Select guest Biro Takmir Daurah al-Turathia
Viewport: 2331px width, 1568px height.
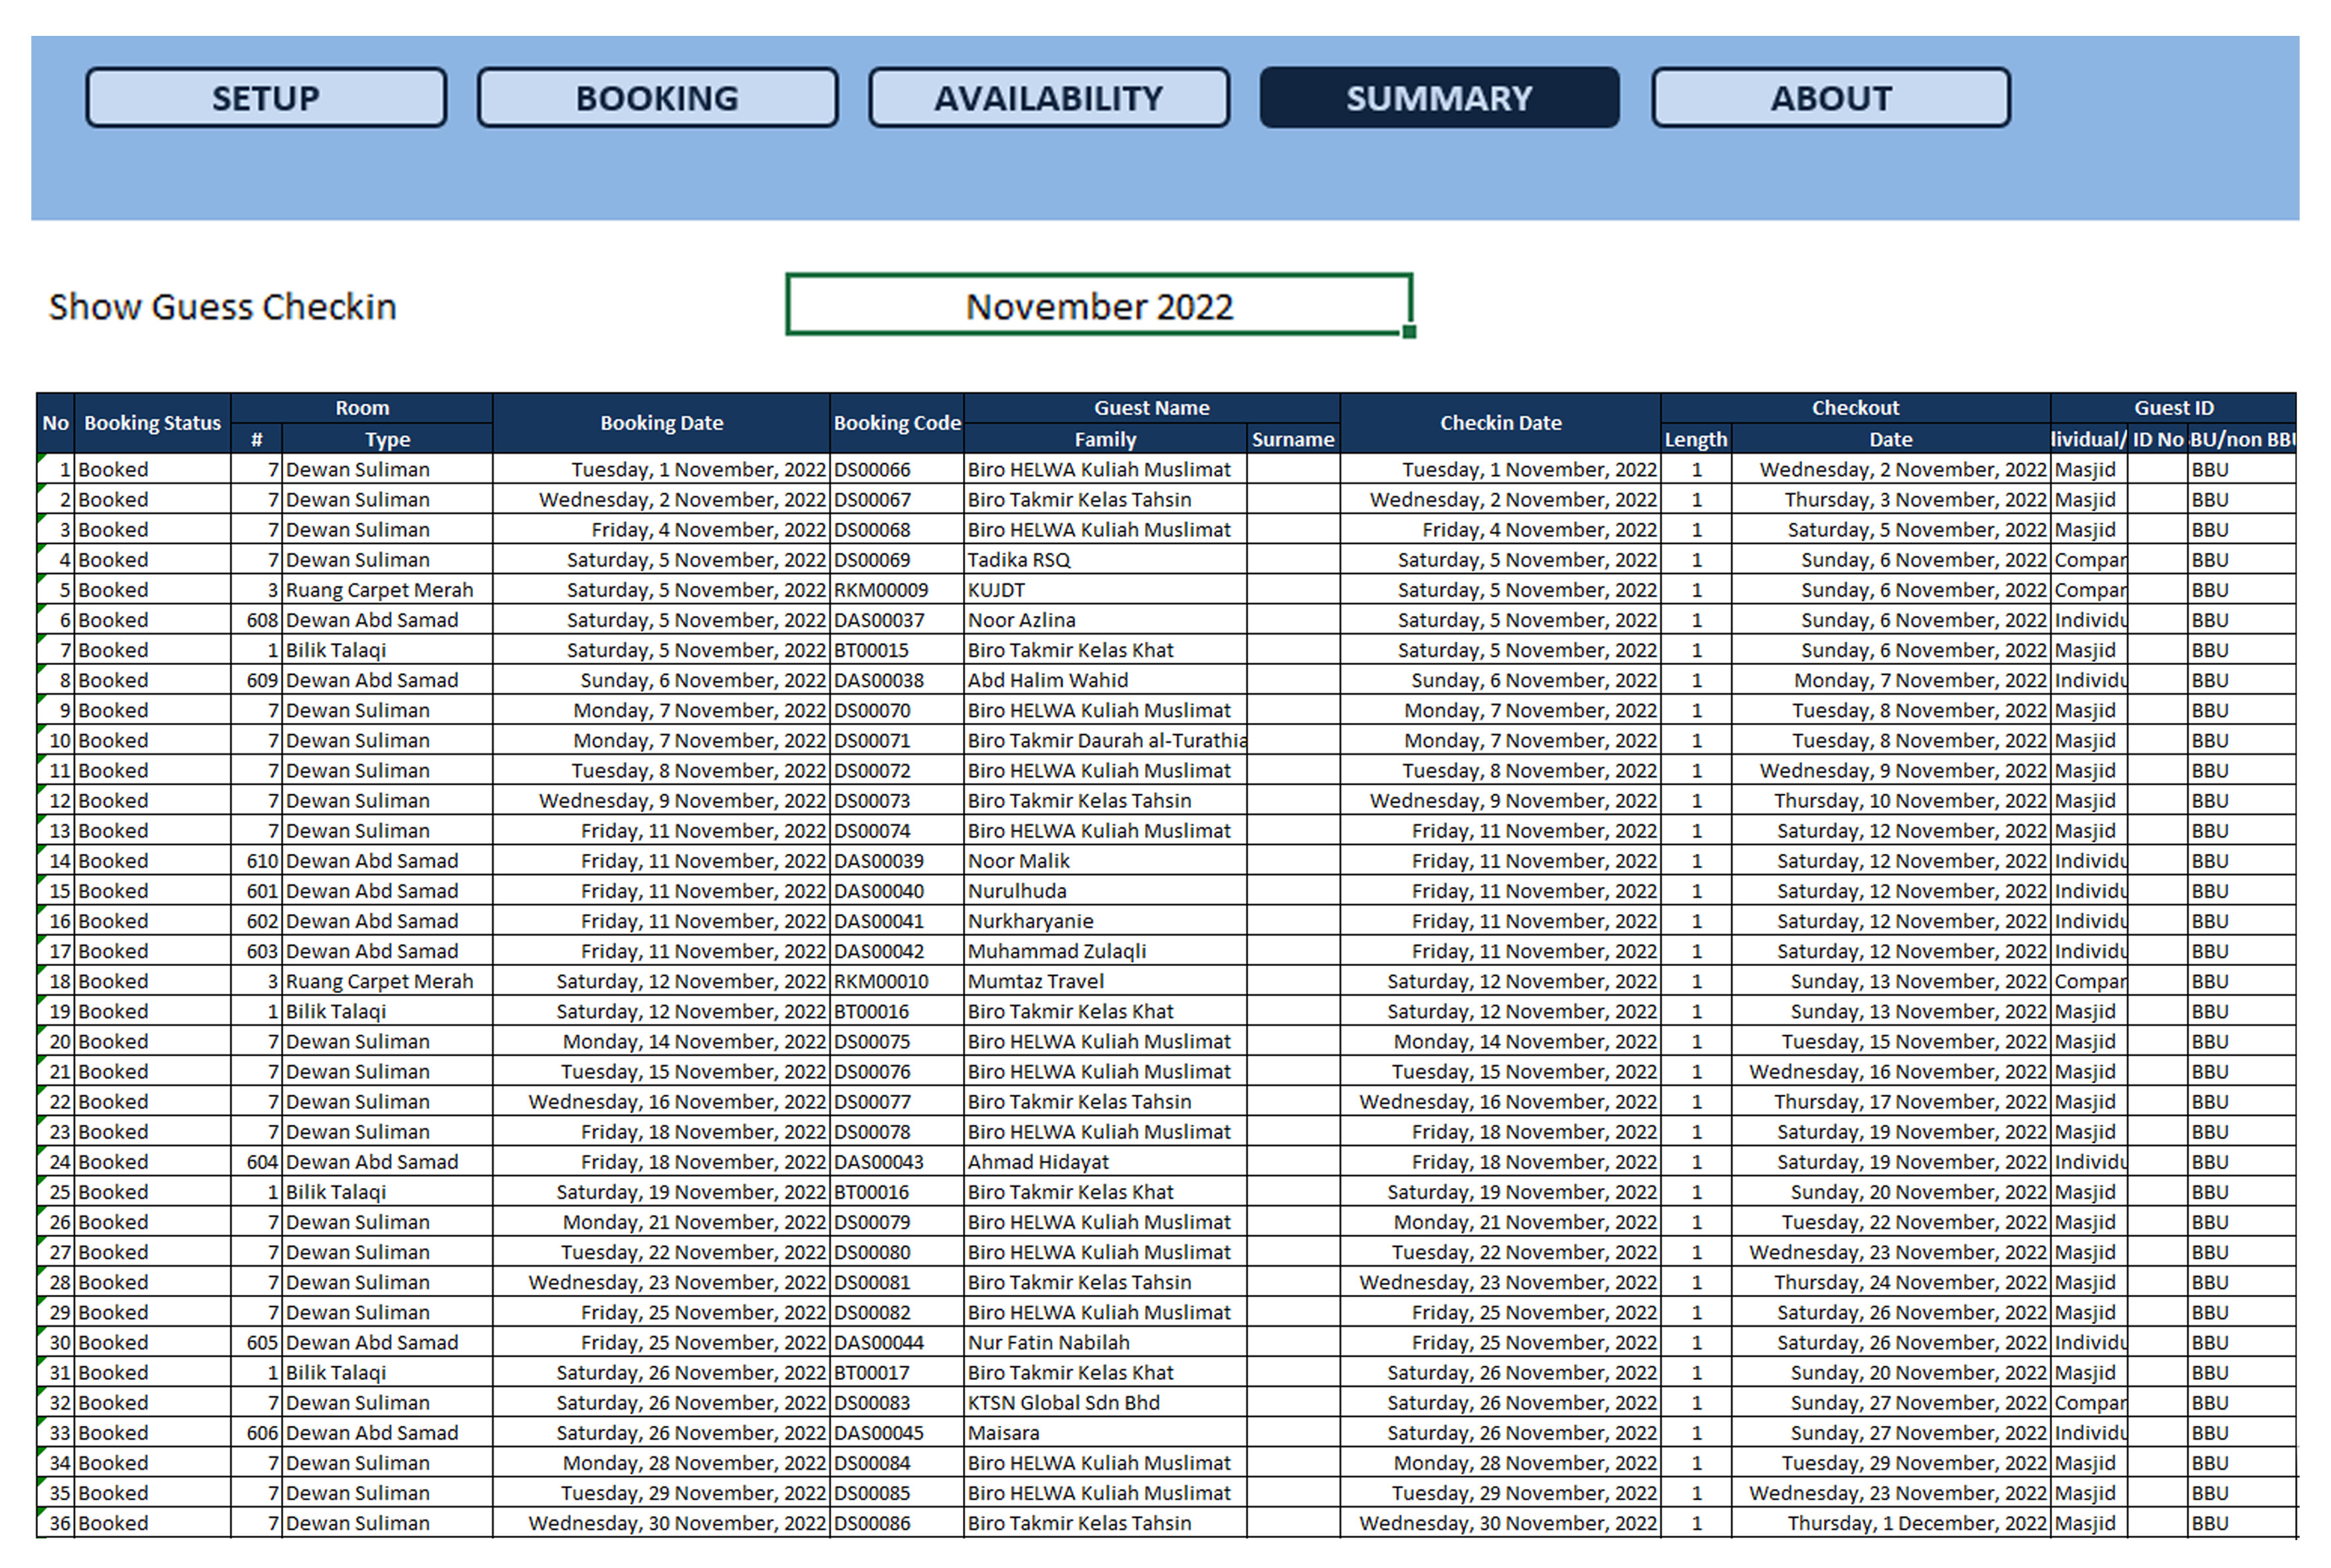click(x=1105, y=740)
